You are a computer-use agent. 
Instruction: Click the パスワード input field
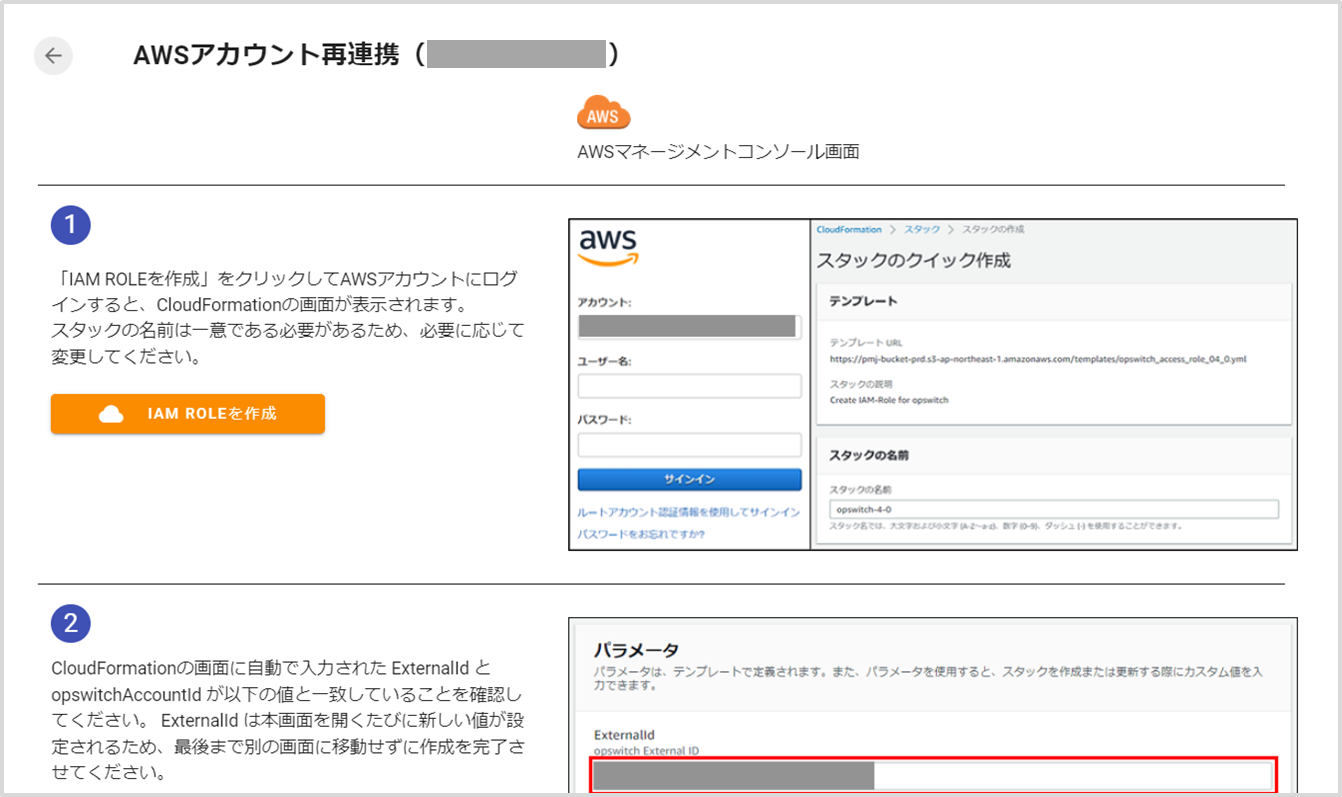(x=689, y=444)
